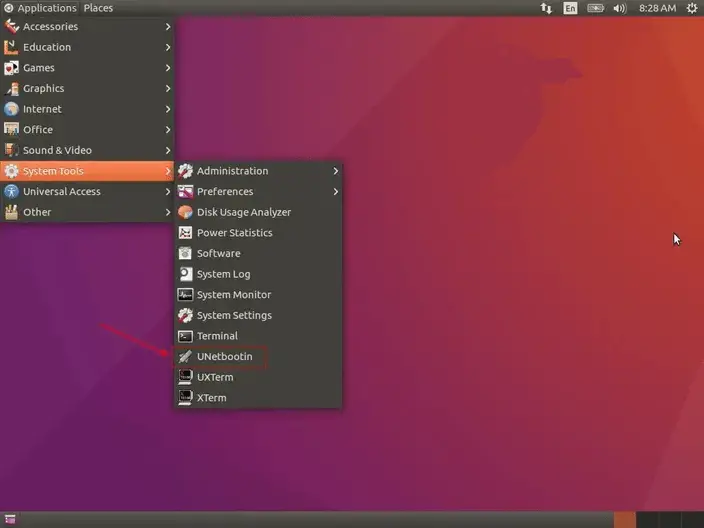Expand the Other submenu arrow
This screenshot has height=528, width=704.
168,212
